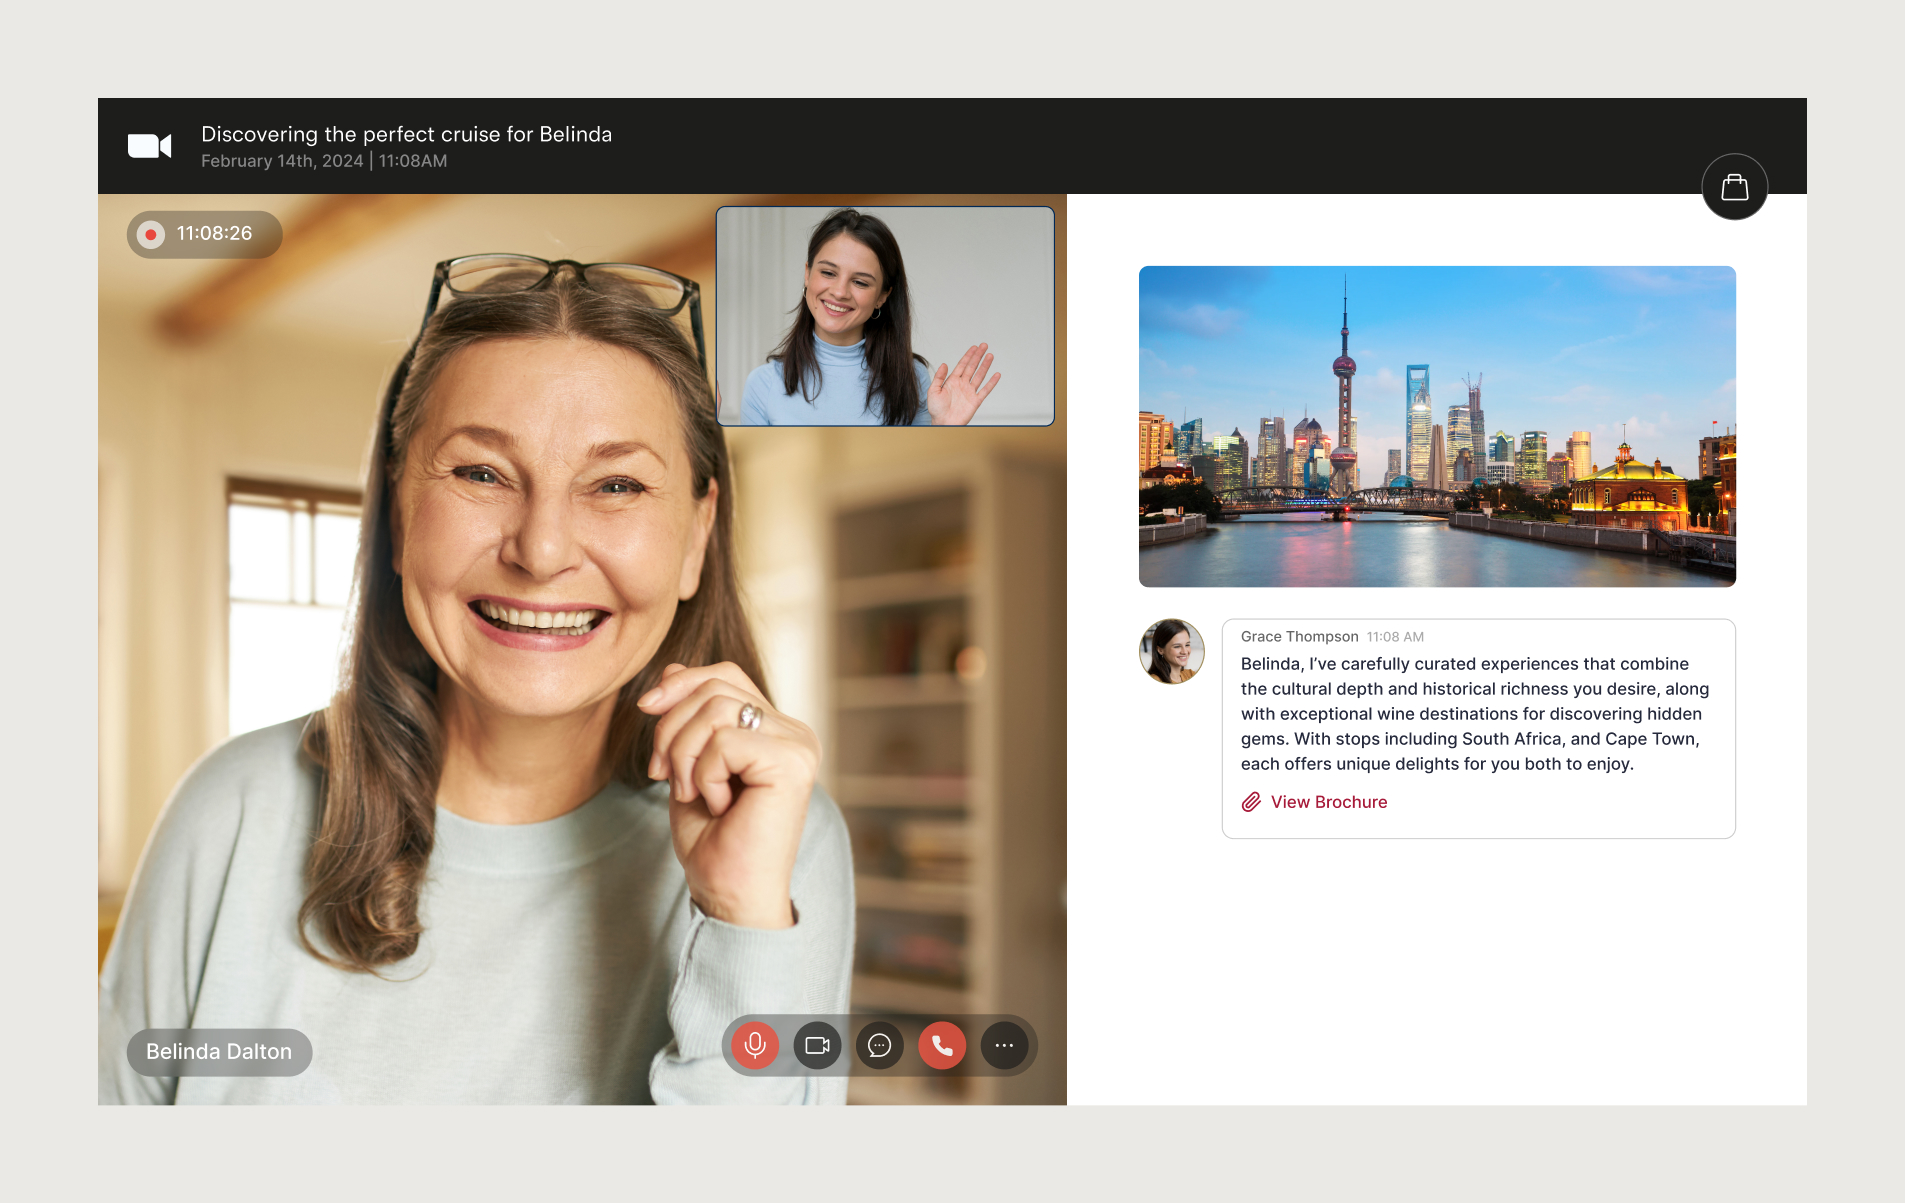
Task: Select the agent's picture-in-picture video
Action: click(885, 316)
